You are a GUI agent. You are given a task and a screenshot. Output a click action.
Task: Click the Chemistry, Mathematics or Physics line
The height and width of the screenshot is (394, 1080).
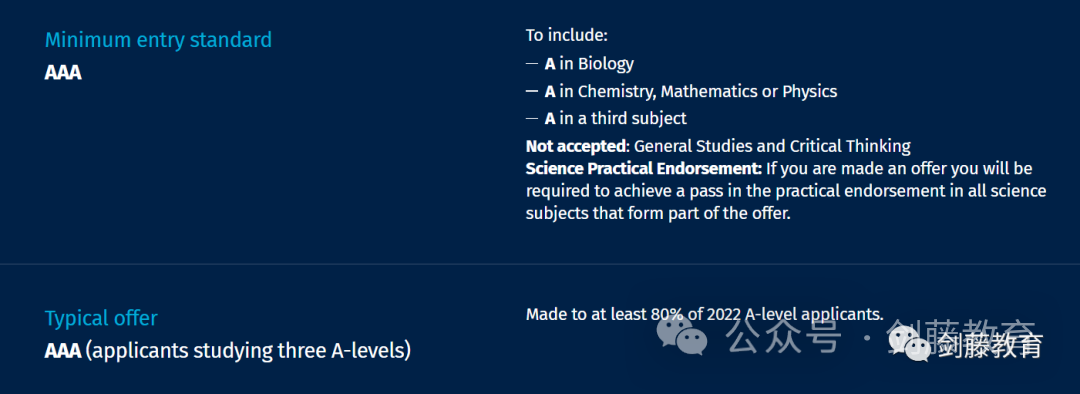691,91
